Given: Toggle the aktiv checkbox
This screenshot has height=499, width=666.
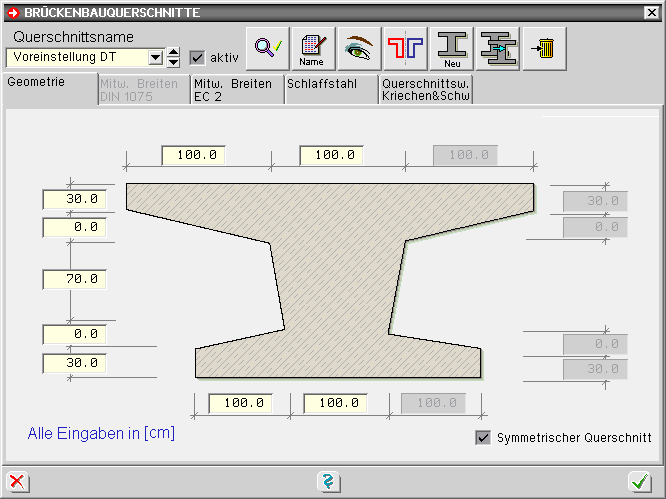Looking at the screenshot, I should point(197,58).
